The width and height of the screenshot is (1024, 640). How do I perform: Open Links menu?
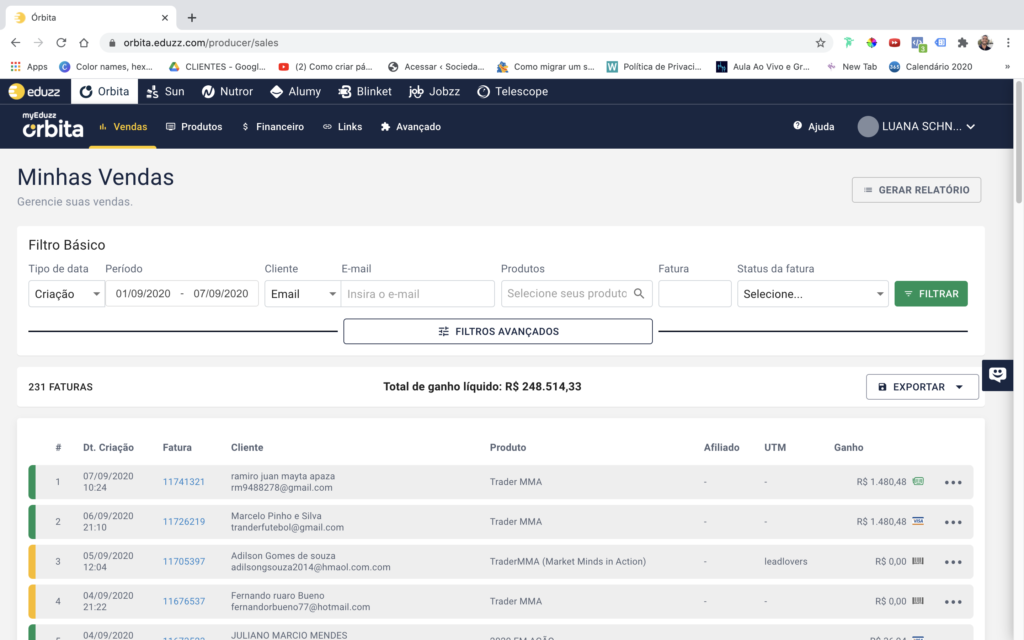pyautogui.click(x=342, y=127)
